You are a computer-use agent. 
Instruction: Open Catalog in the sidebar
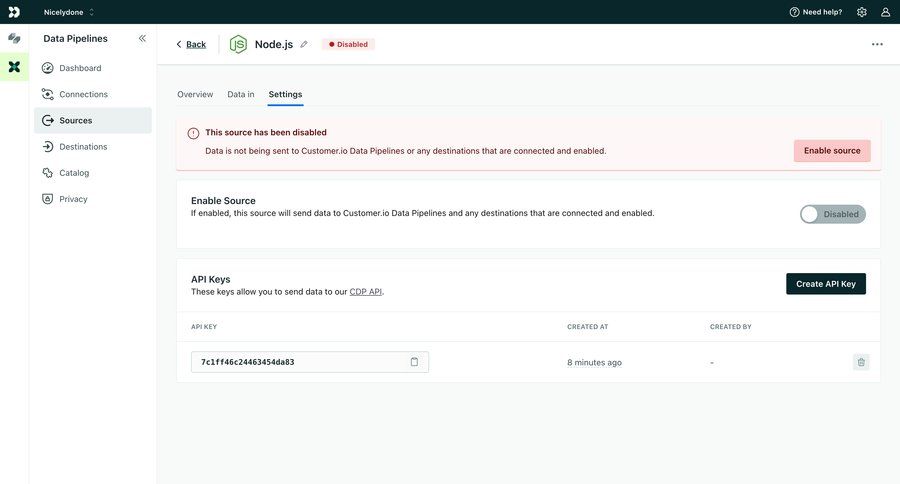93,173
